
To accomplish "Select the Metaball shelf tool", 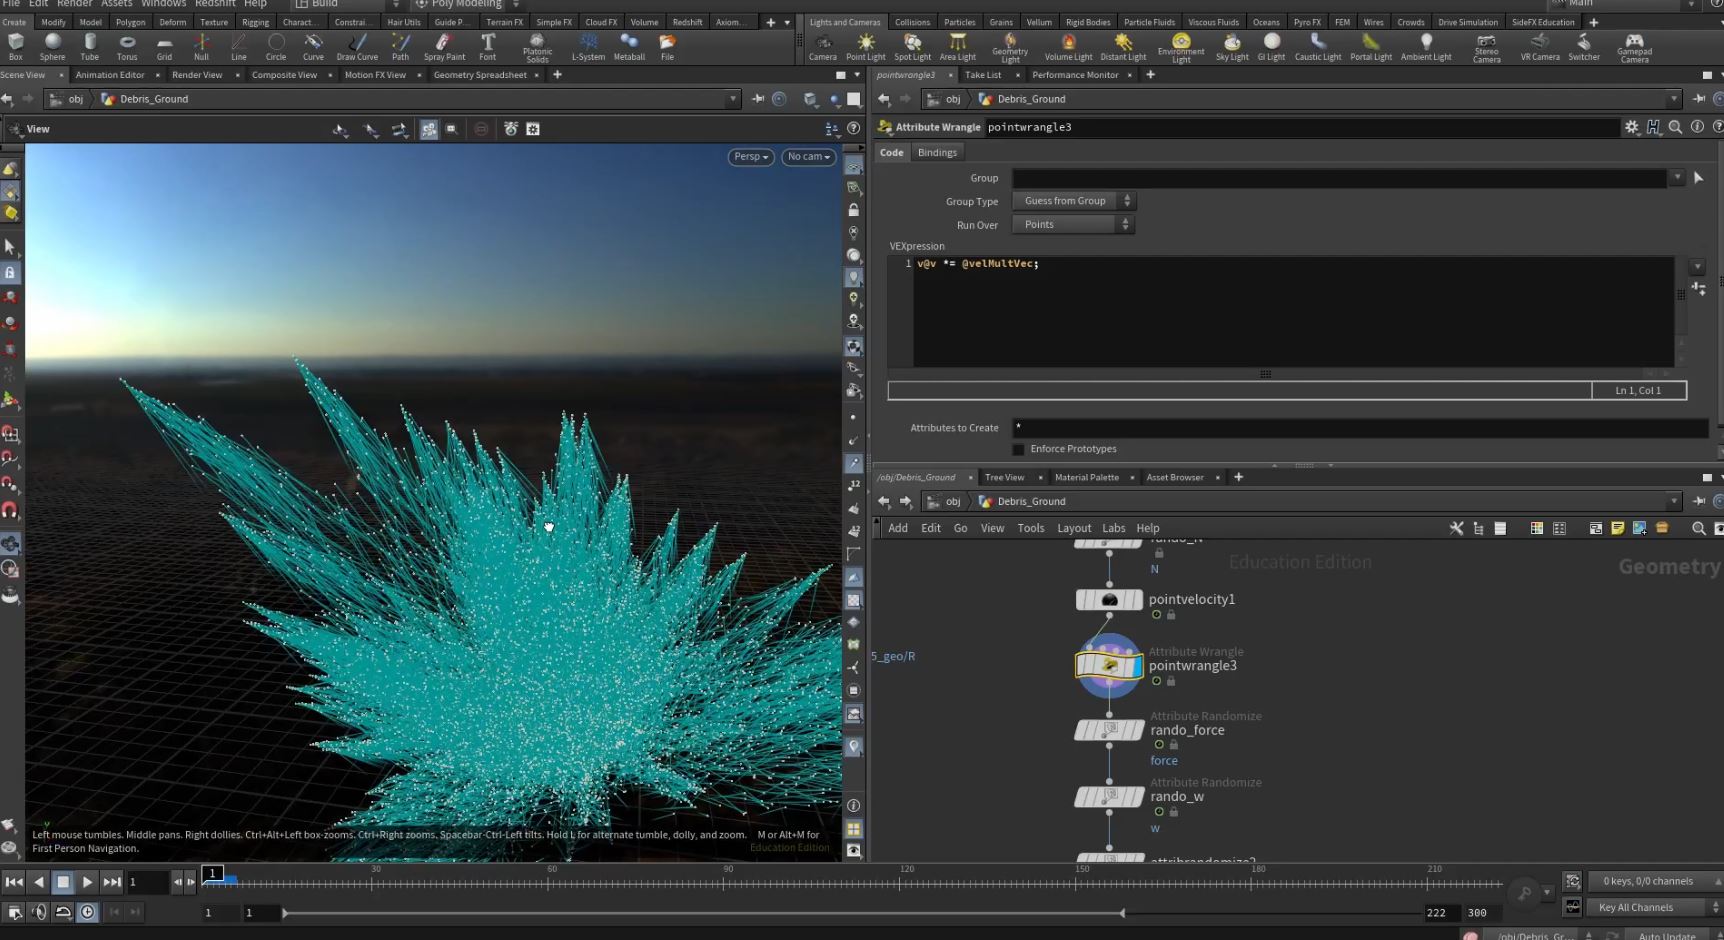I will [629, 46].
